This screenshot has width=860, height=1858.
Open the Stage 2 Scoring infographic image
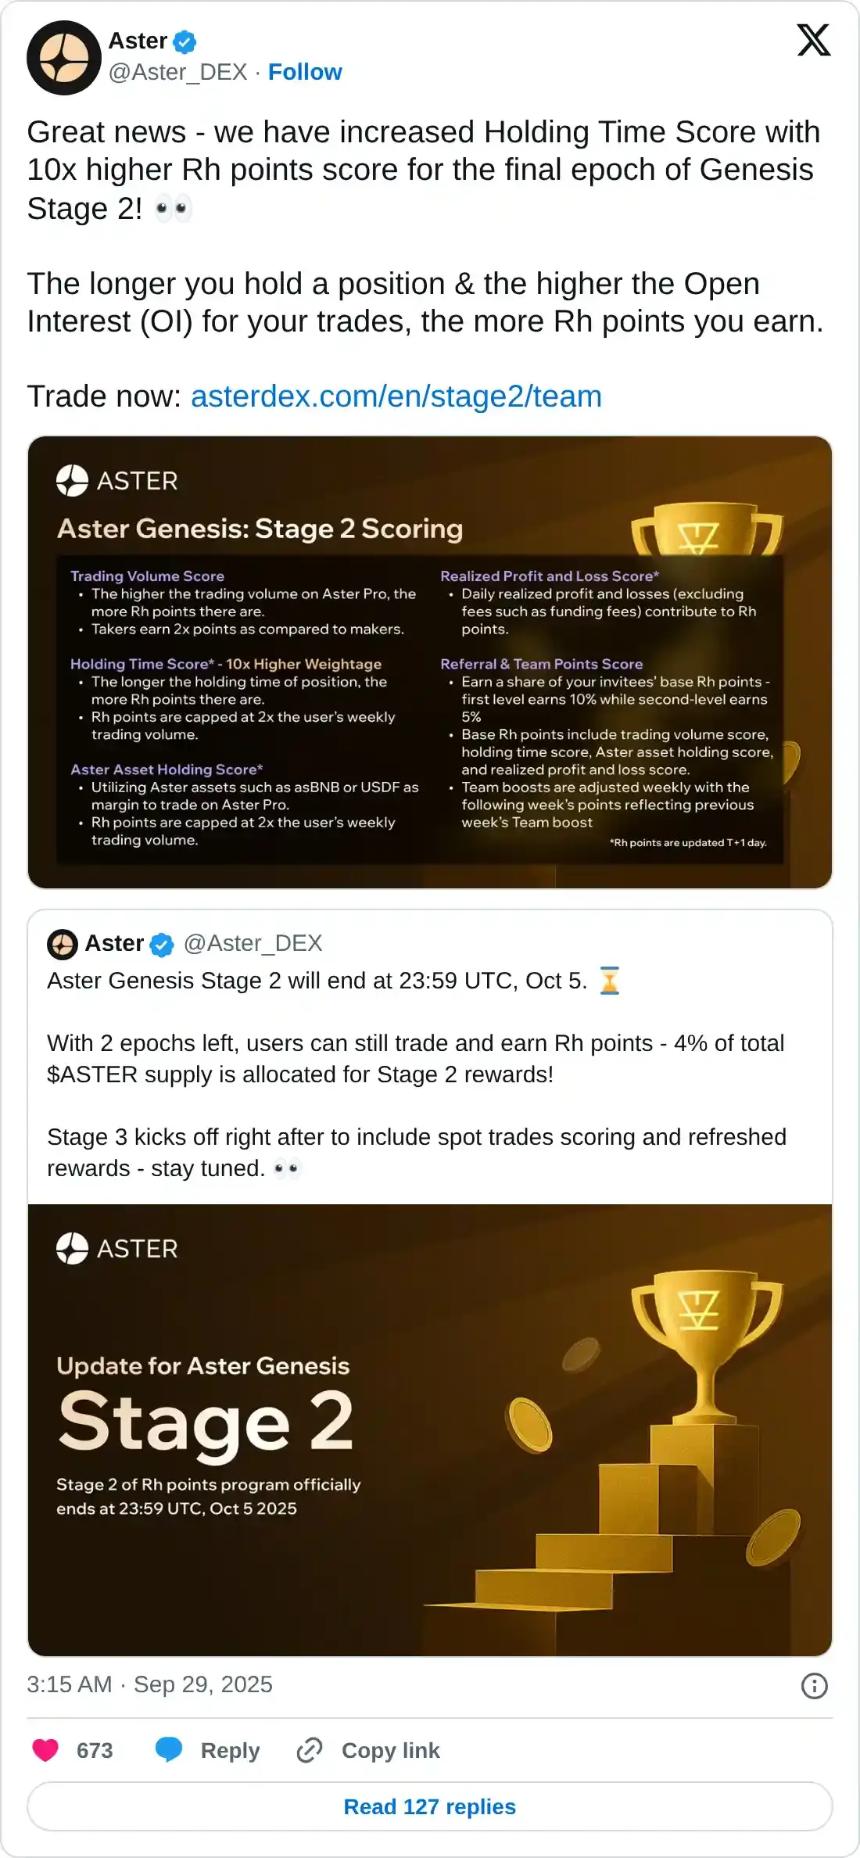tap(430, 660)
